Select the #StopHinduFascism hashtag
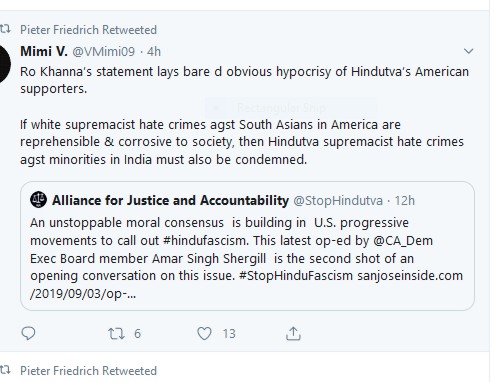This screenshot has width=500, height=382. pos(296,276)
